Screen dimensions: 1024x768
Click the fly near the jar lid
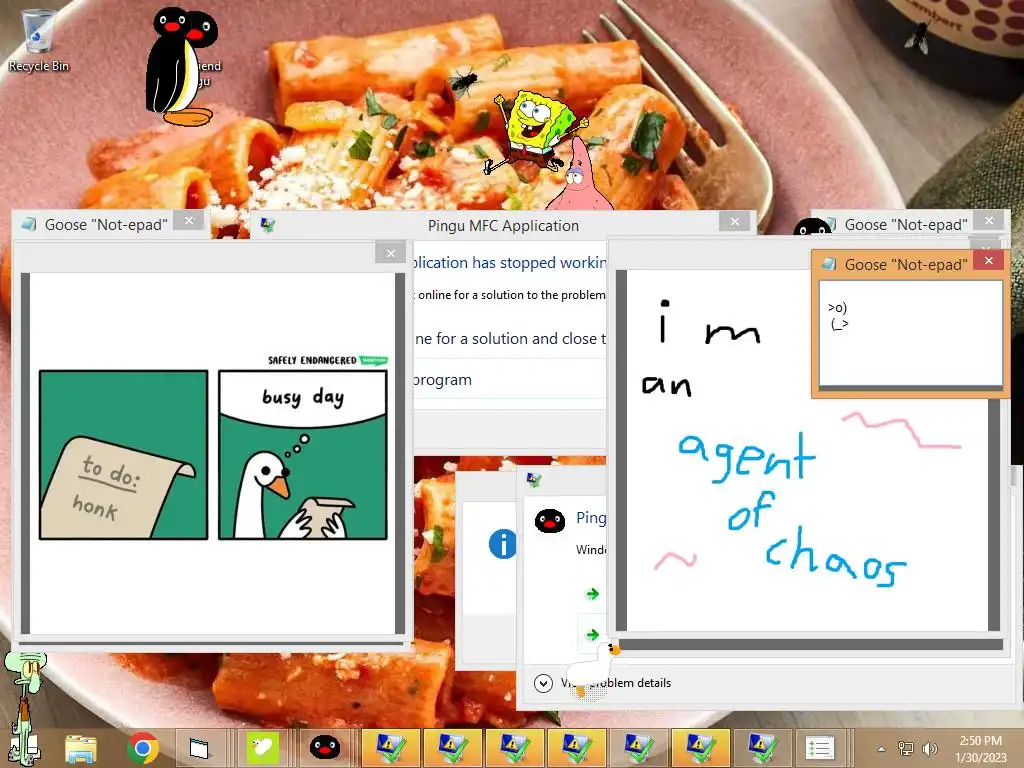coord(919,38)
